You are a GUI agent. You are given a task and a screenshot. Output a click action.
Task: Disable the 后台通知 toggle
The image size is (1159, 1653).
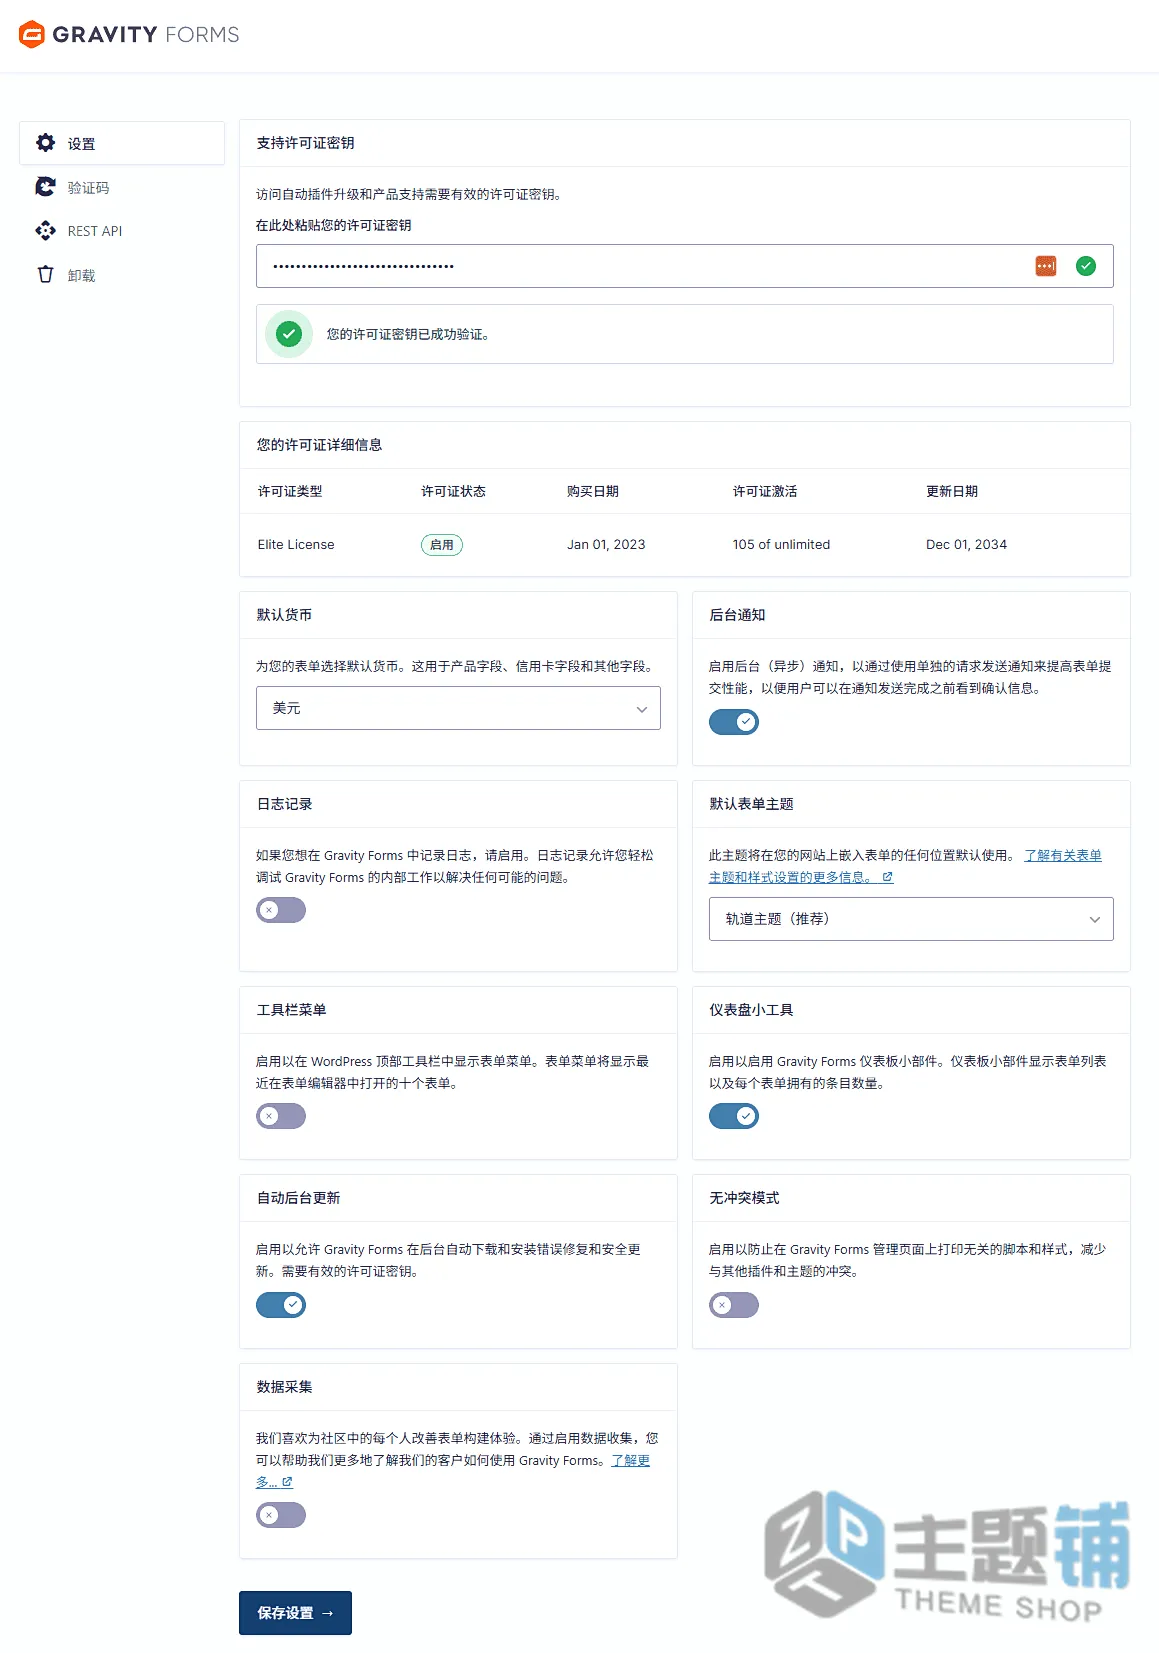click(734, 722)
